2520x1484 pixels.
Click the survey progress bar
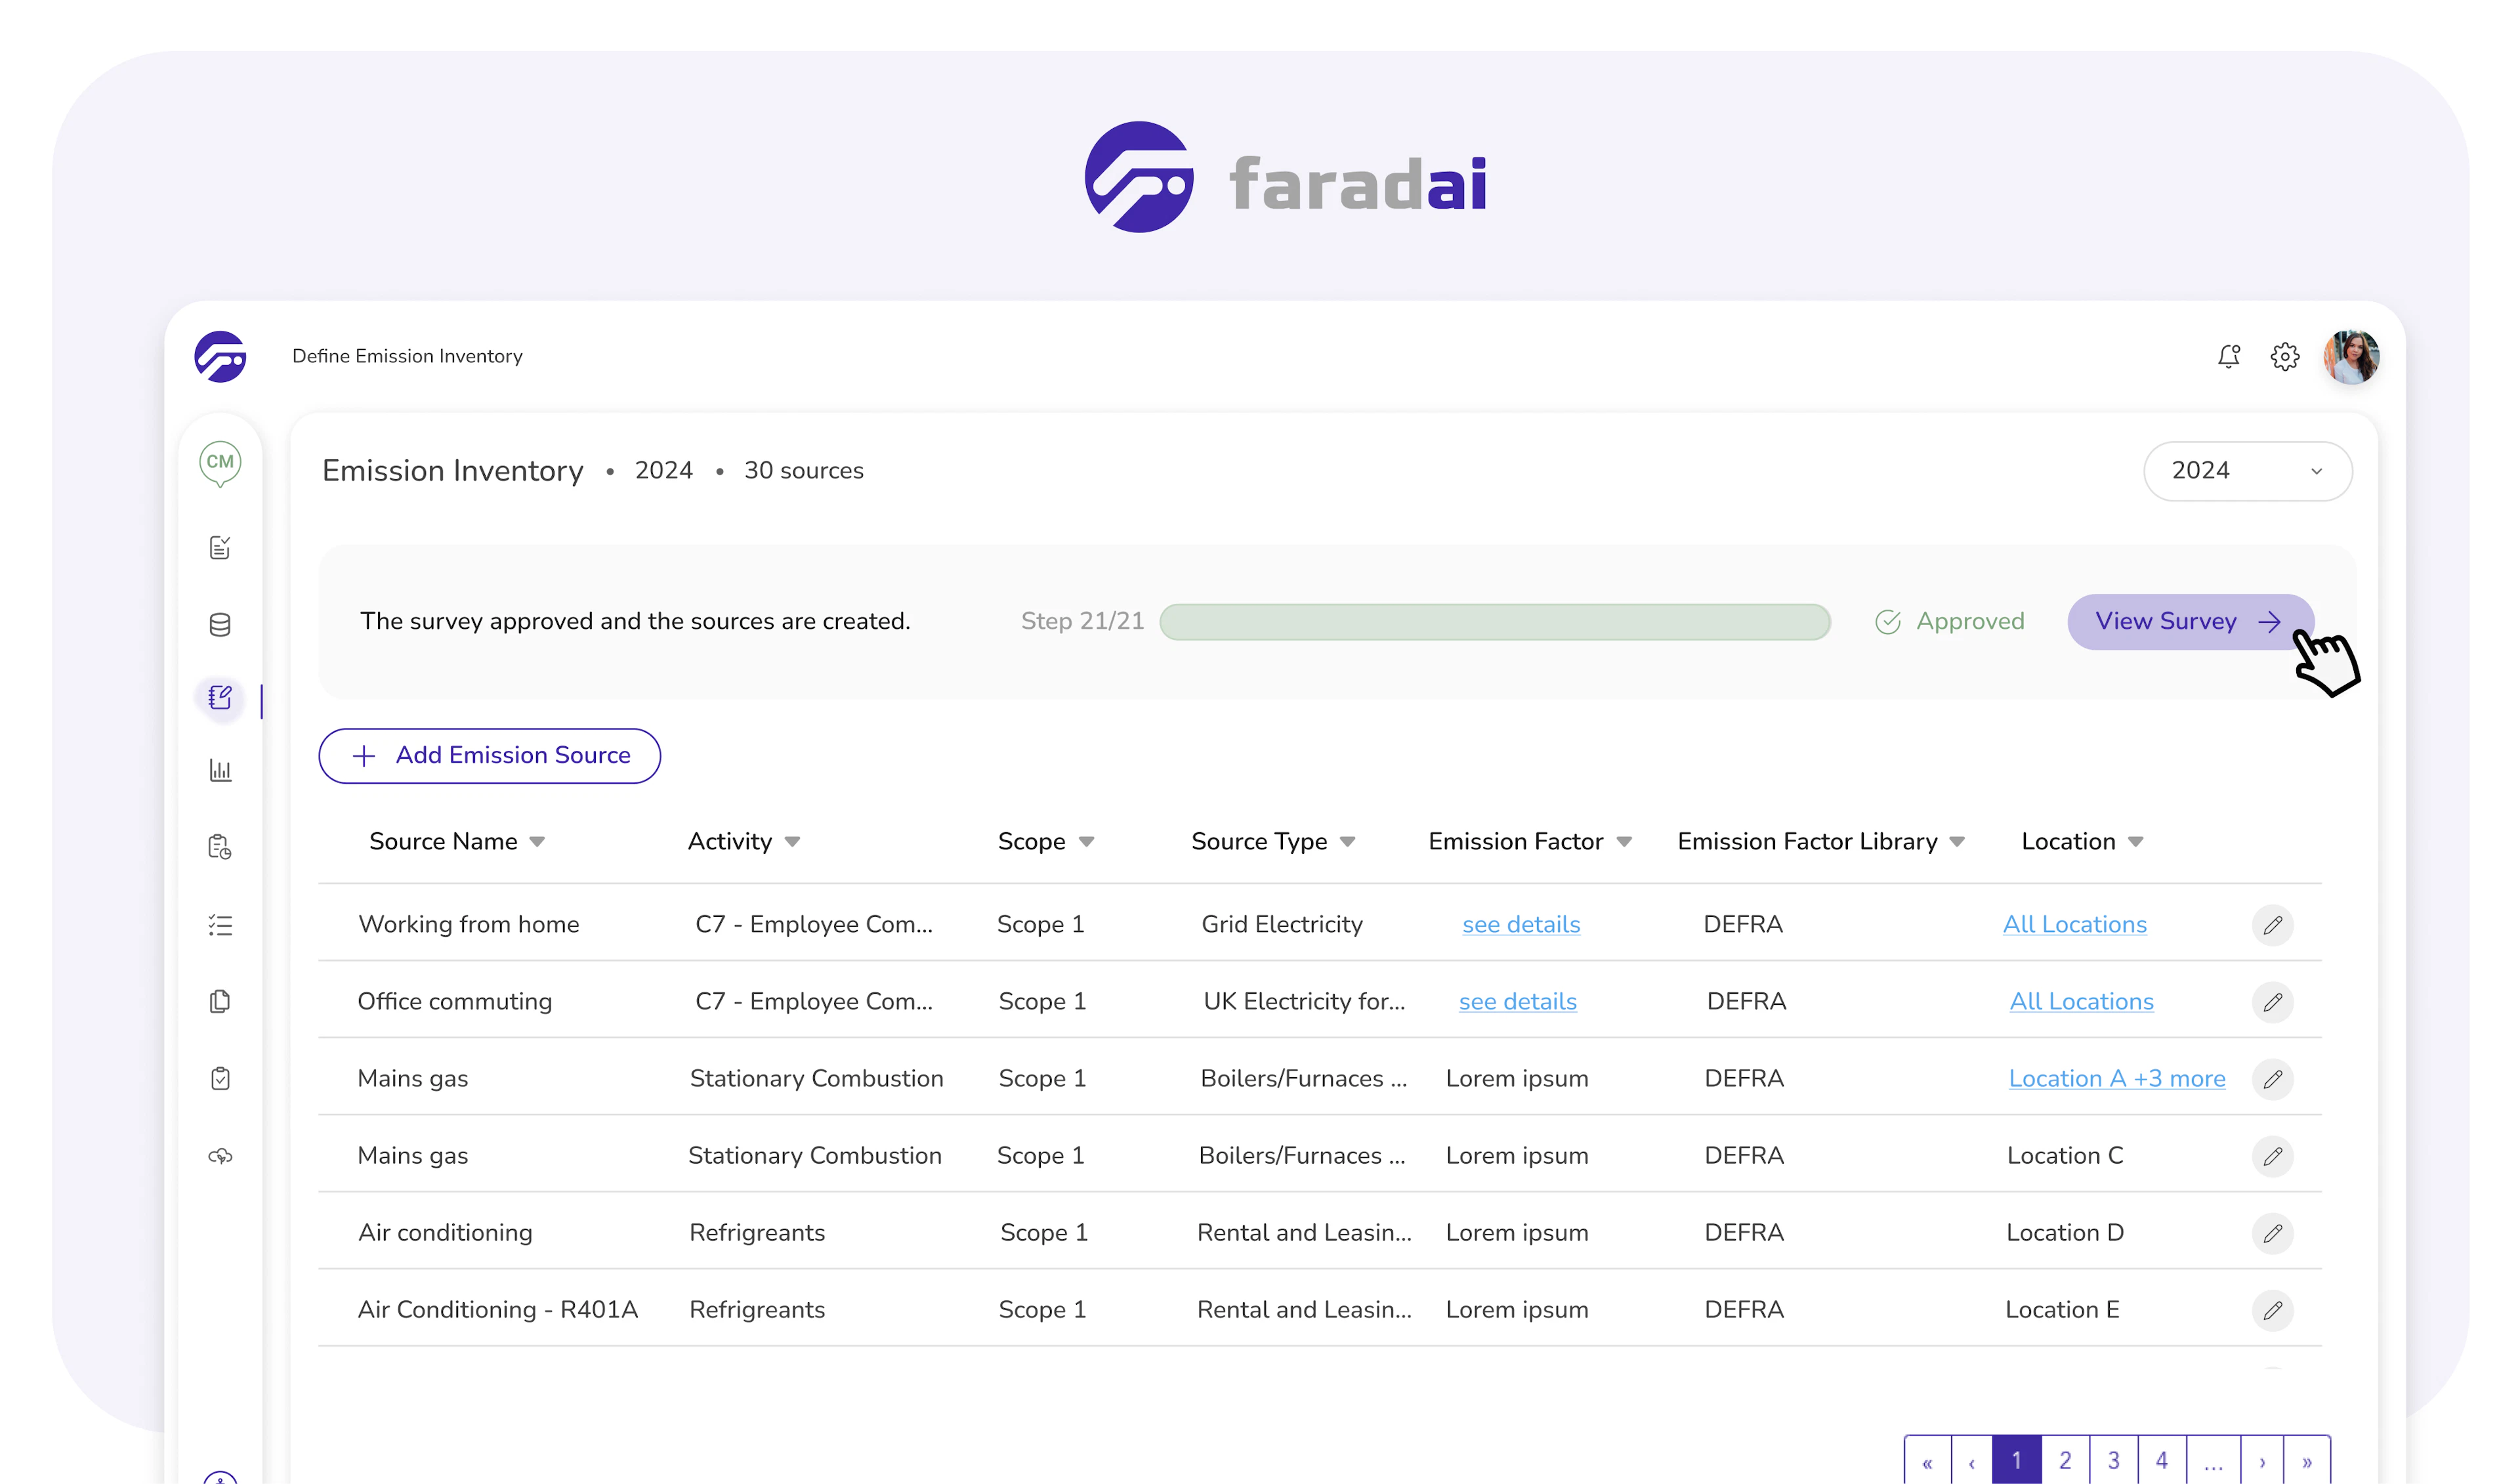1495,622
